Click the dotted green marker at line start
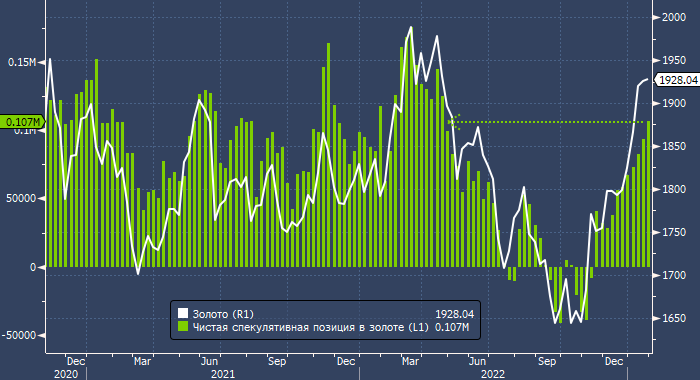Image resolution: width=700 pixels, height=380 pixels. (x=454, y=122)
